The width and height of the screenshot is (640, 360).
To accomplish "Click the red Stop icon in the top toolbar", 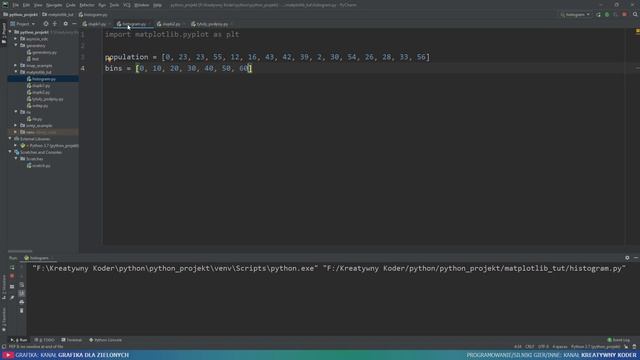I will (x=624, y=15).
